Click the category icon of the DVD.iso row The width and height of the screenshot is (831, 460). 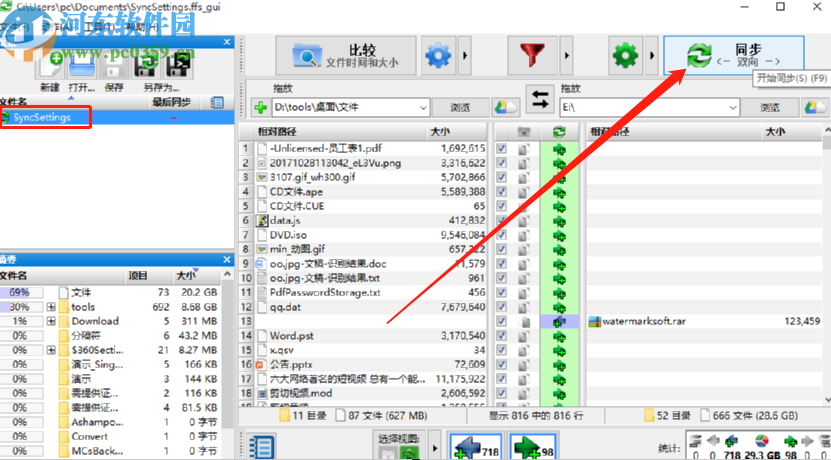pyautogui.click(x=524, y=235)
